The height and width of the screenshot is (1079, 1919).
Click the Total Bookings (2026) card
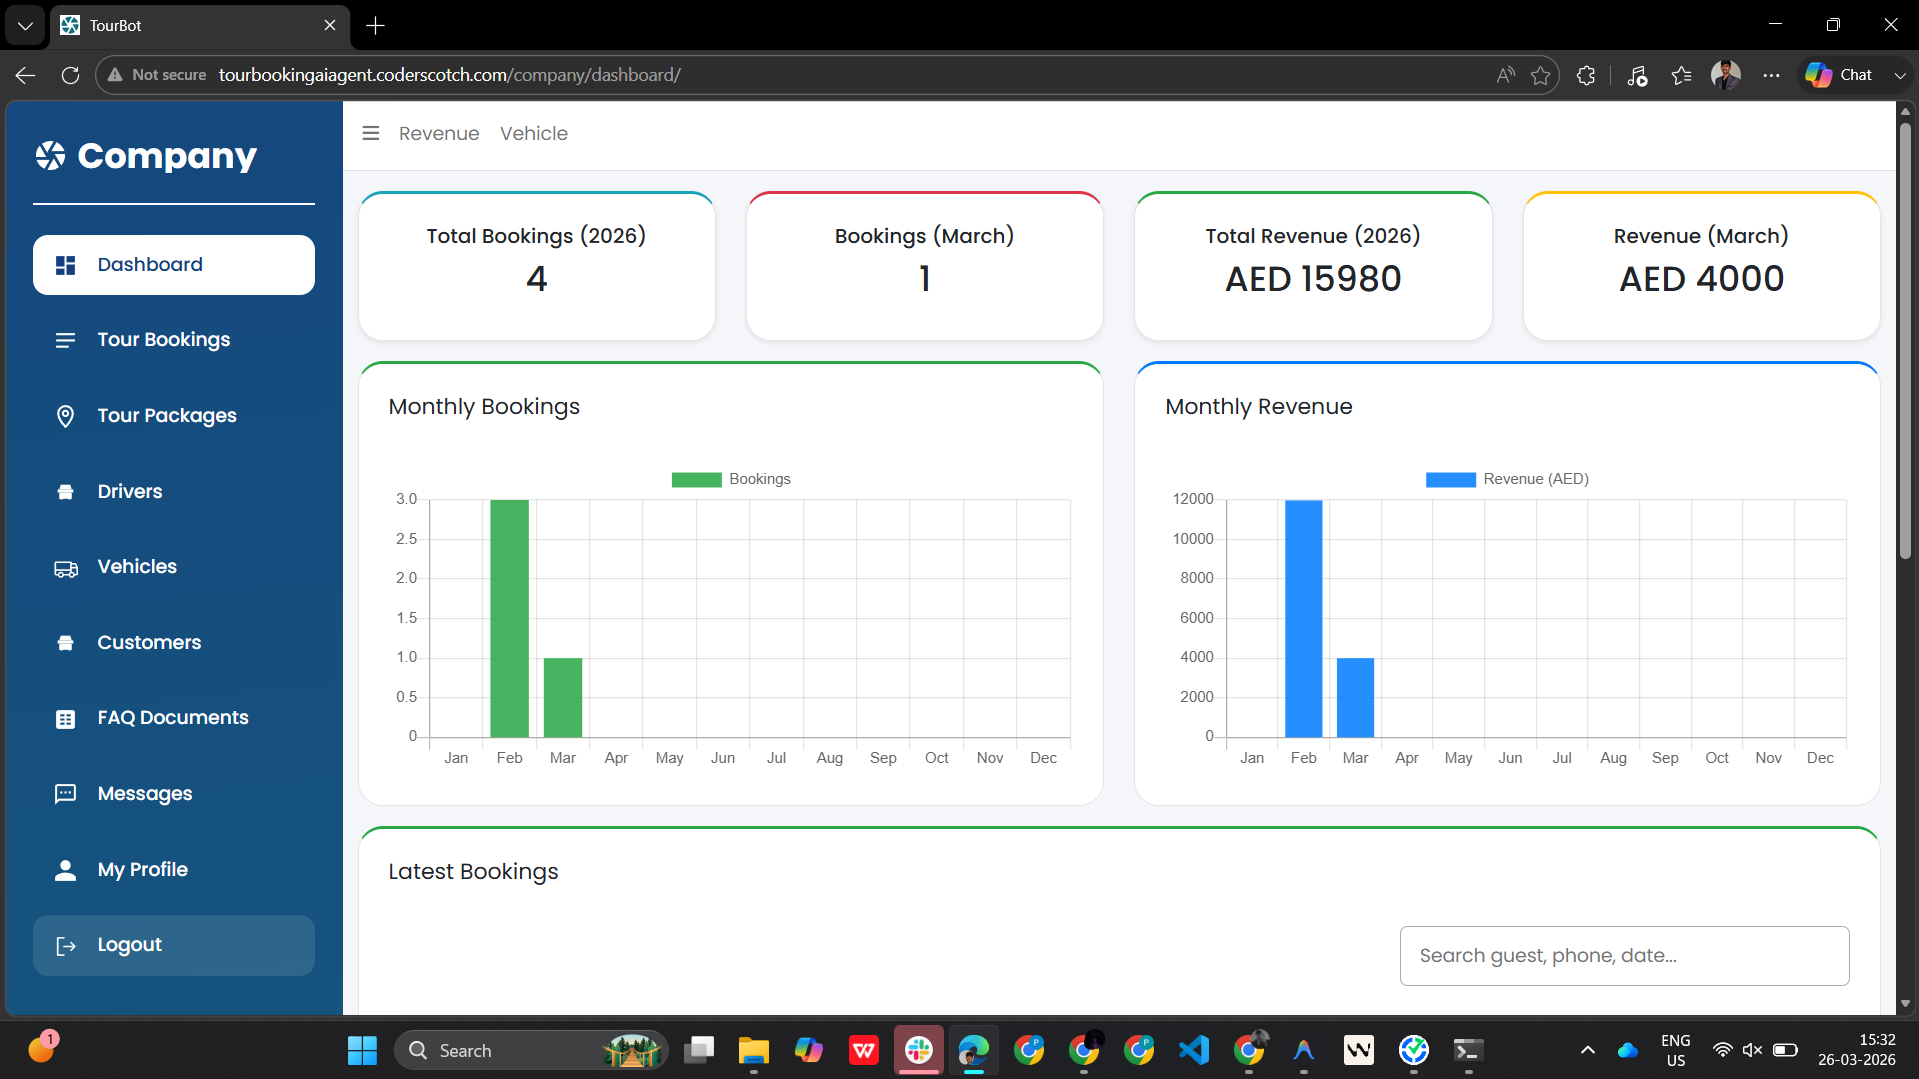tap(537, 266)
